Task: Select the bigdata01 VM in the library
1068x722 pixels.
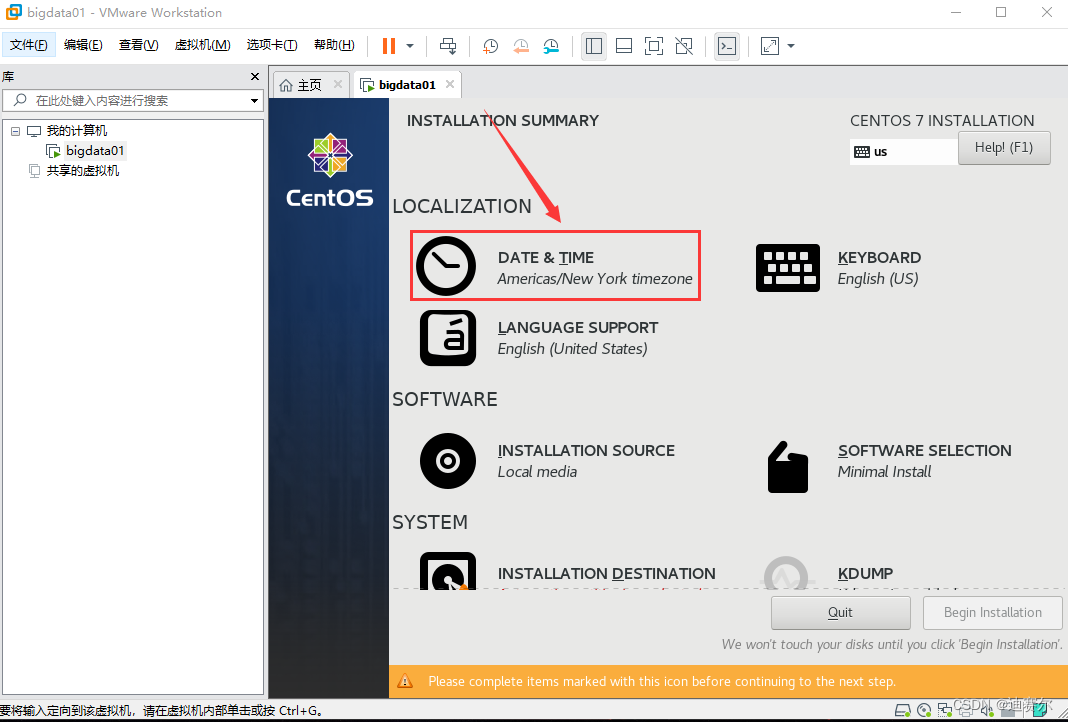Action: pos(95,151)
